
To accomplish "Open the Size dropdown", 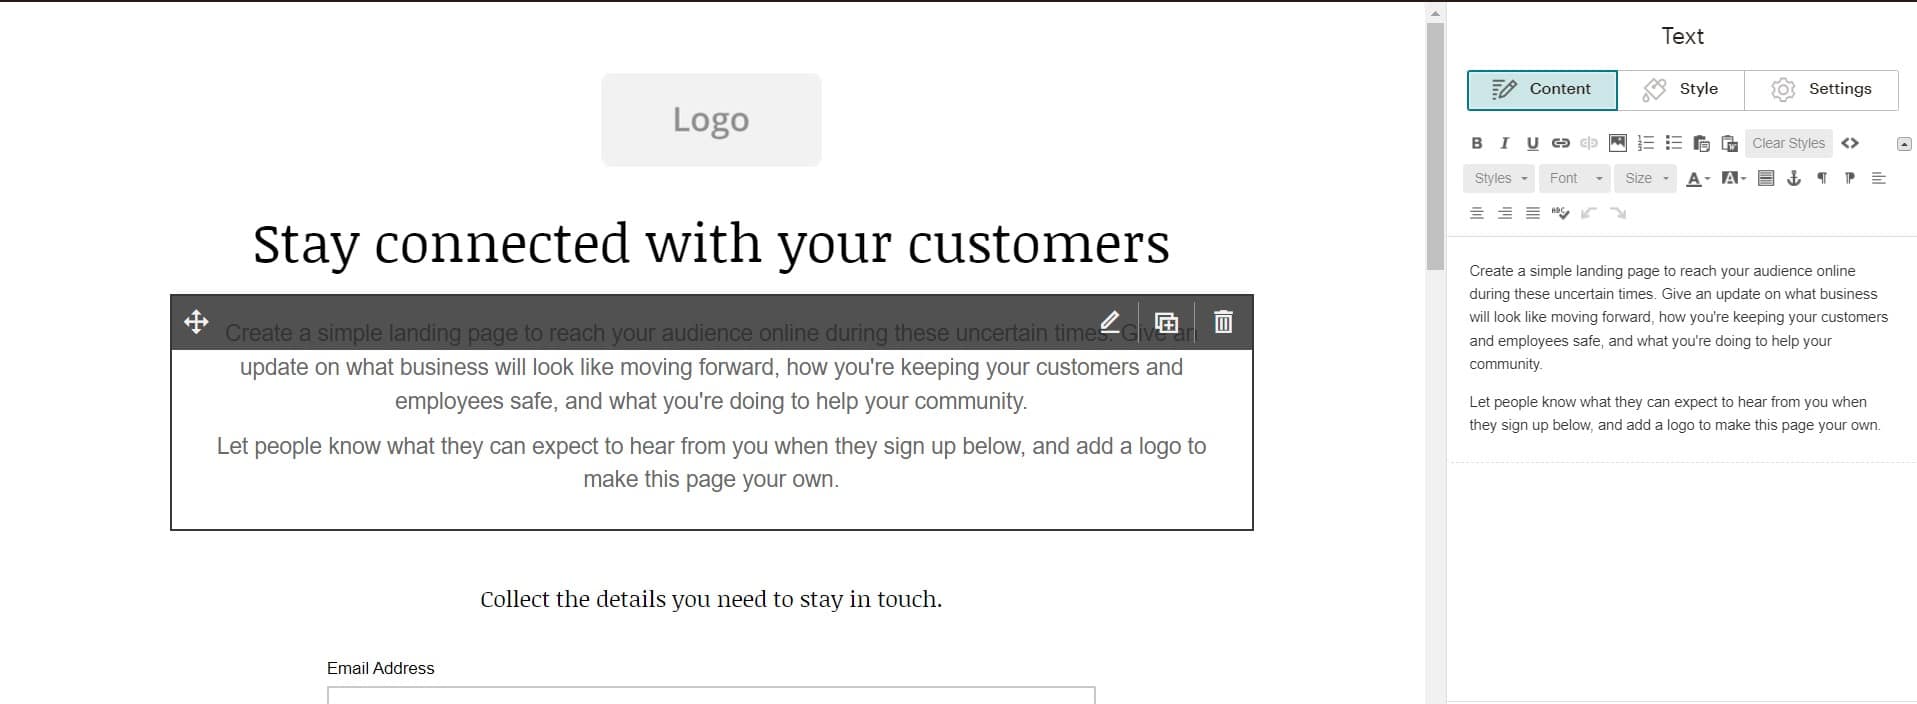I will click(x=1645, y=178).
